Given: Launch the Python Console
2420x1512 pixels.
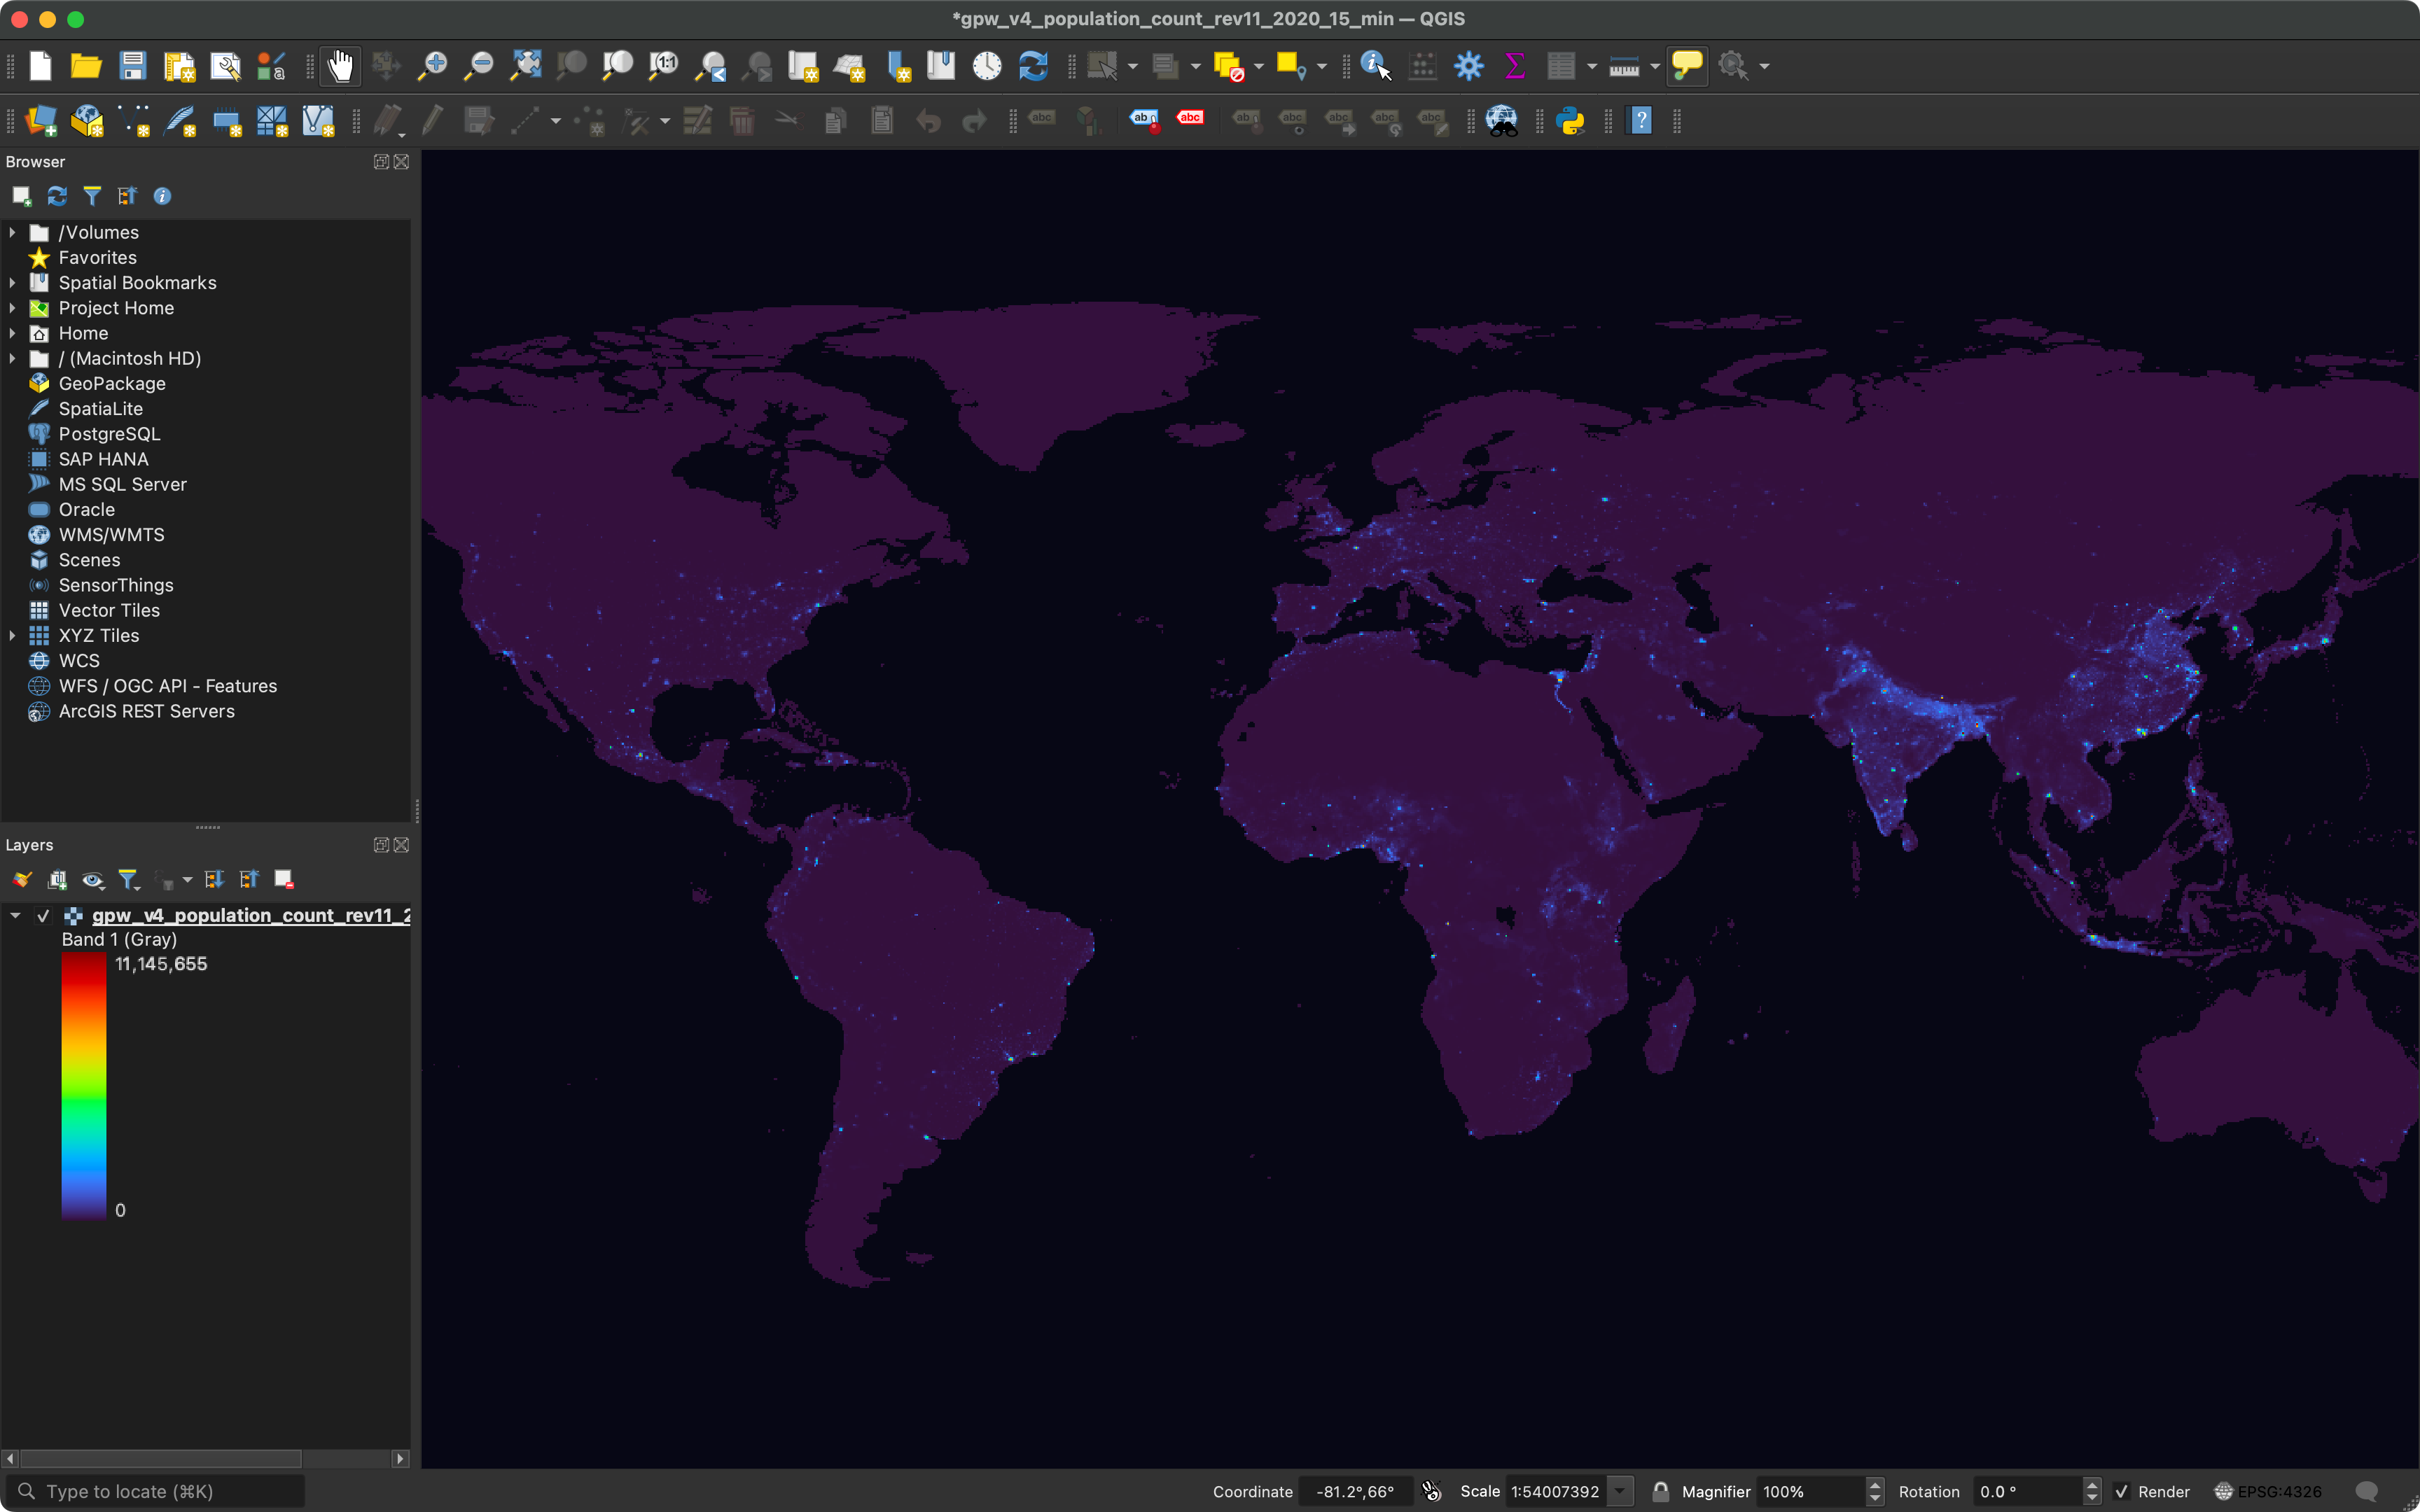Looking at the screenshot, I should (1570, 121).
